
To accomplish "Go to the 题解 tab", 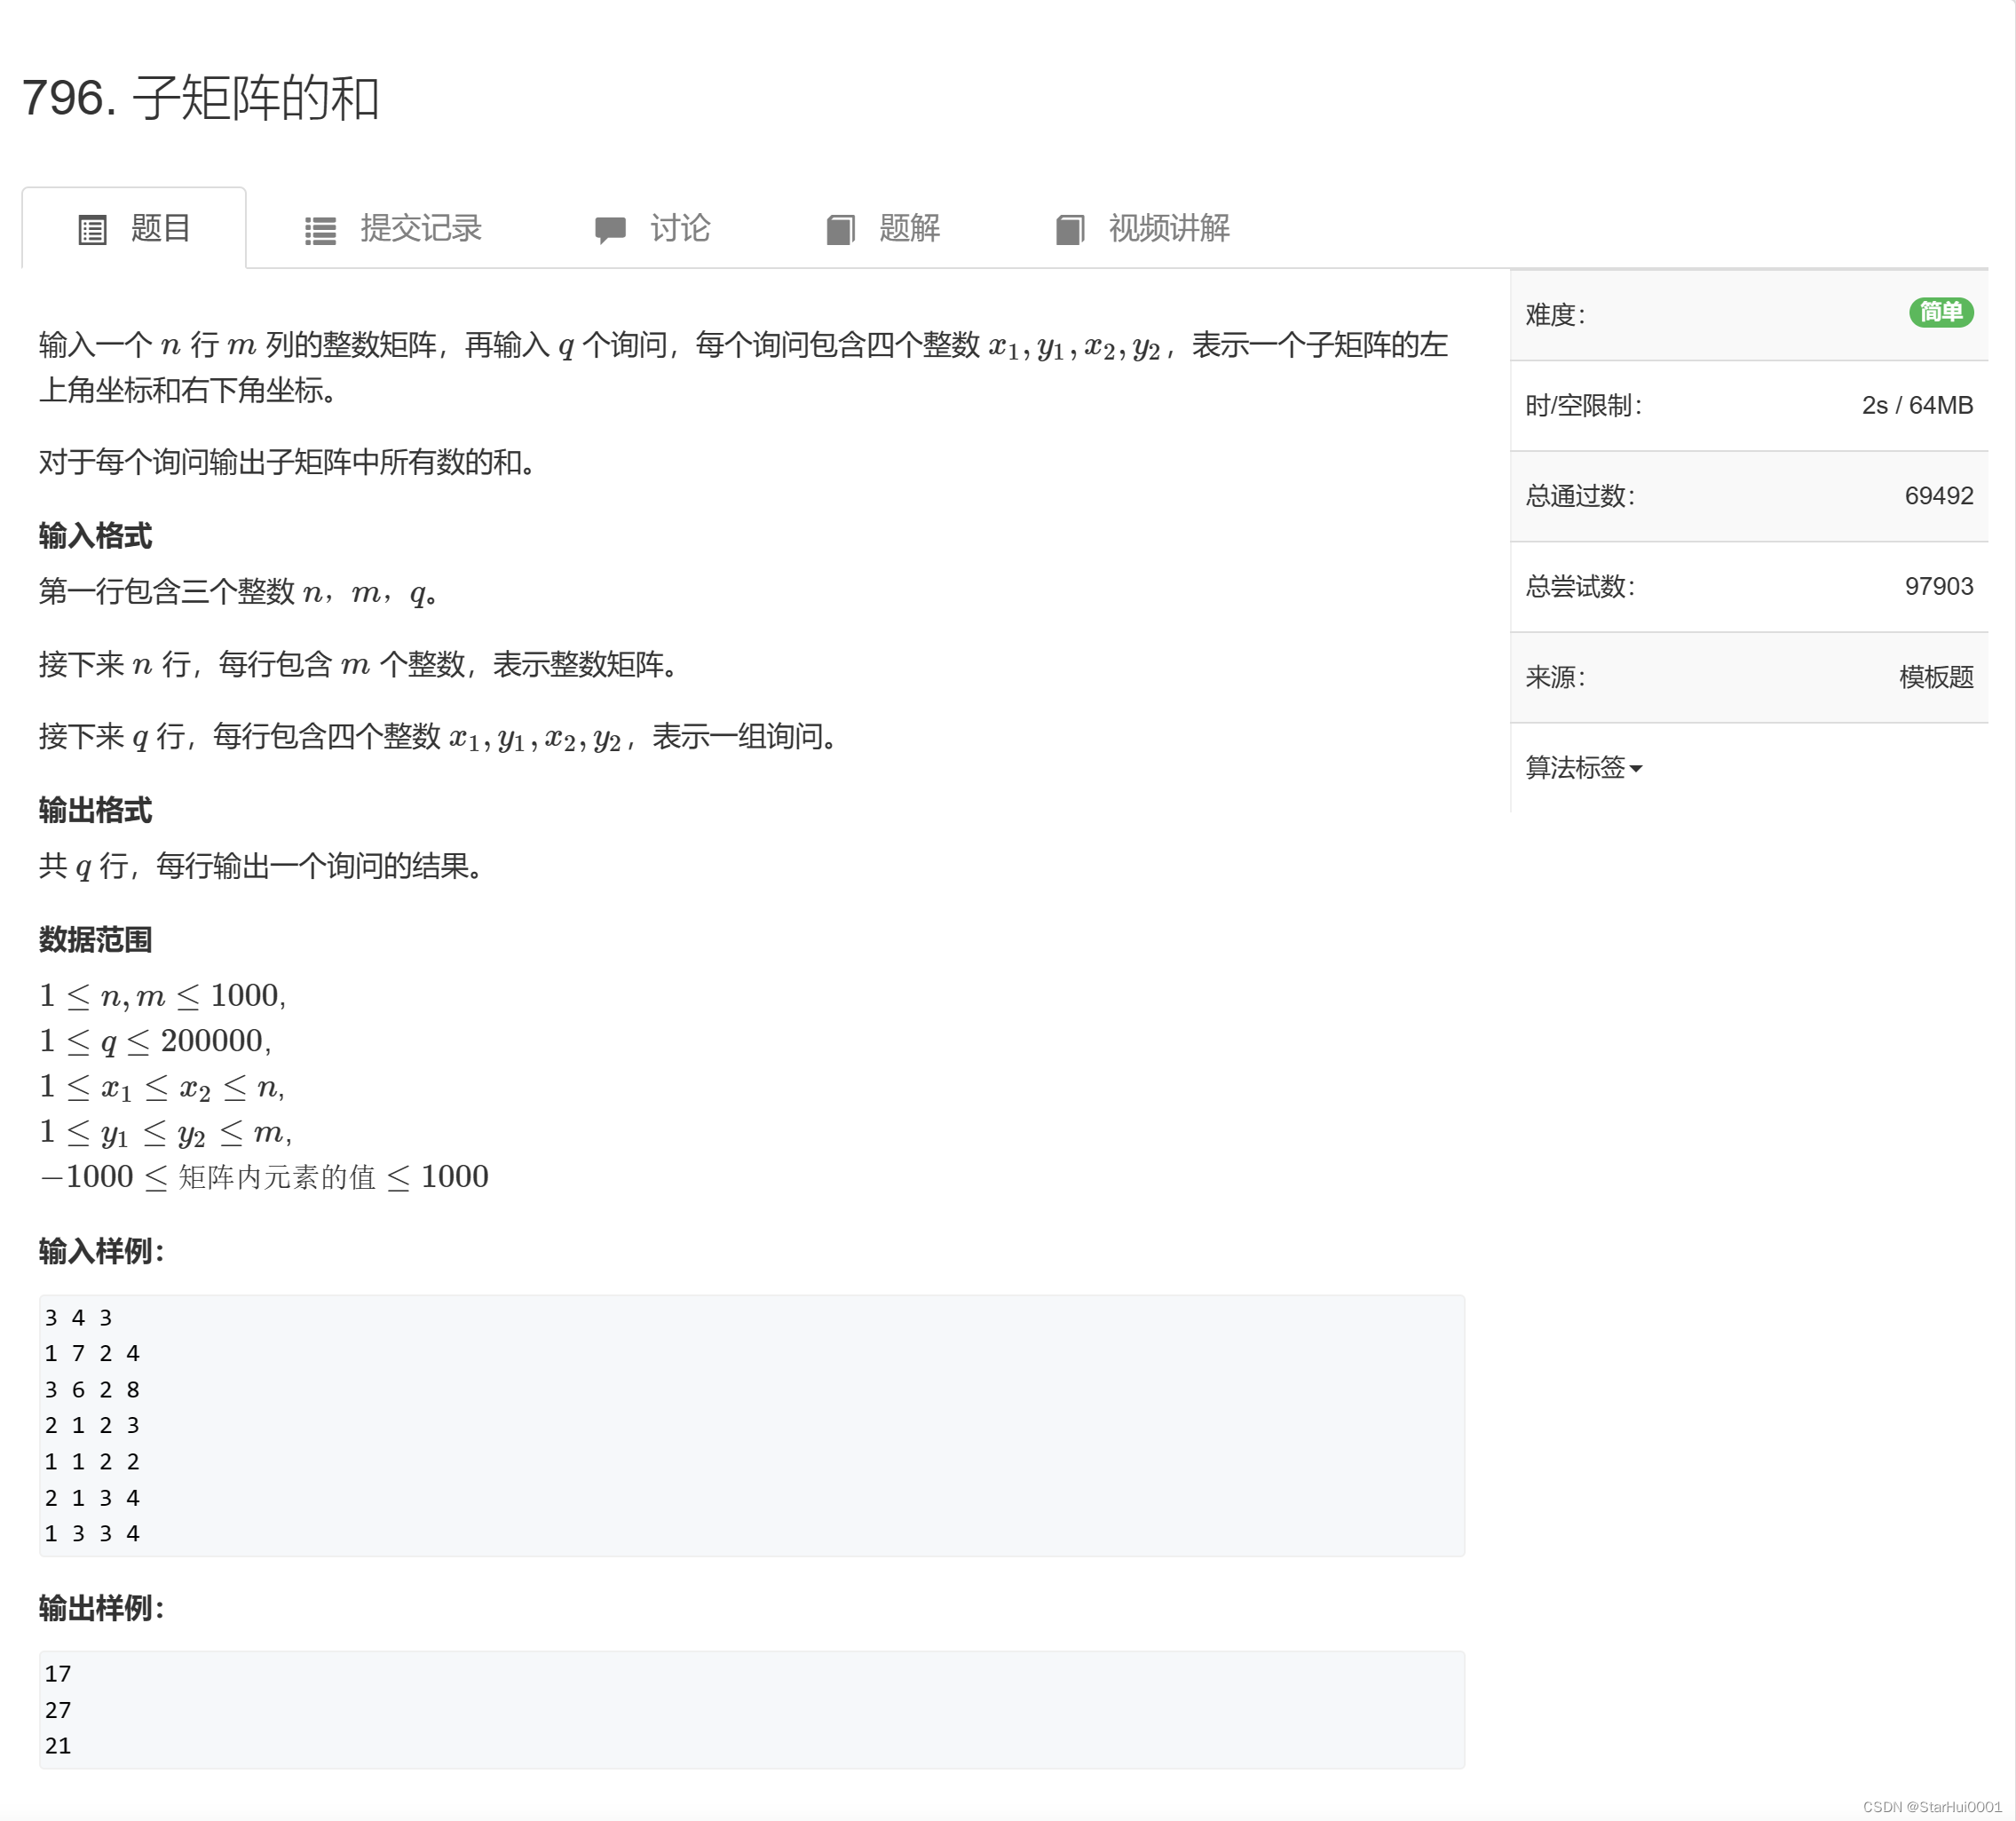I will [x=908, y=228].
